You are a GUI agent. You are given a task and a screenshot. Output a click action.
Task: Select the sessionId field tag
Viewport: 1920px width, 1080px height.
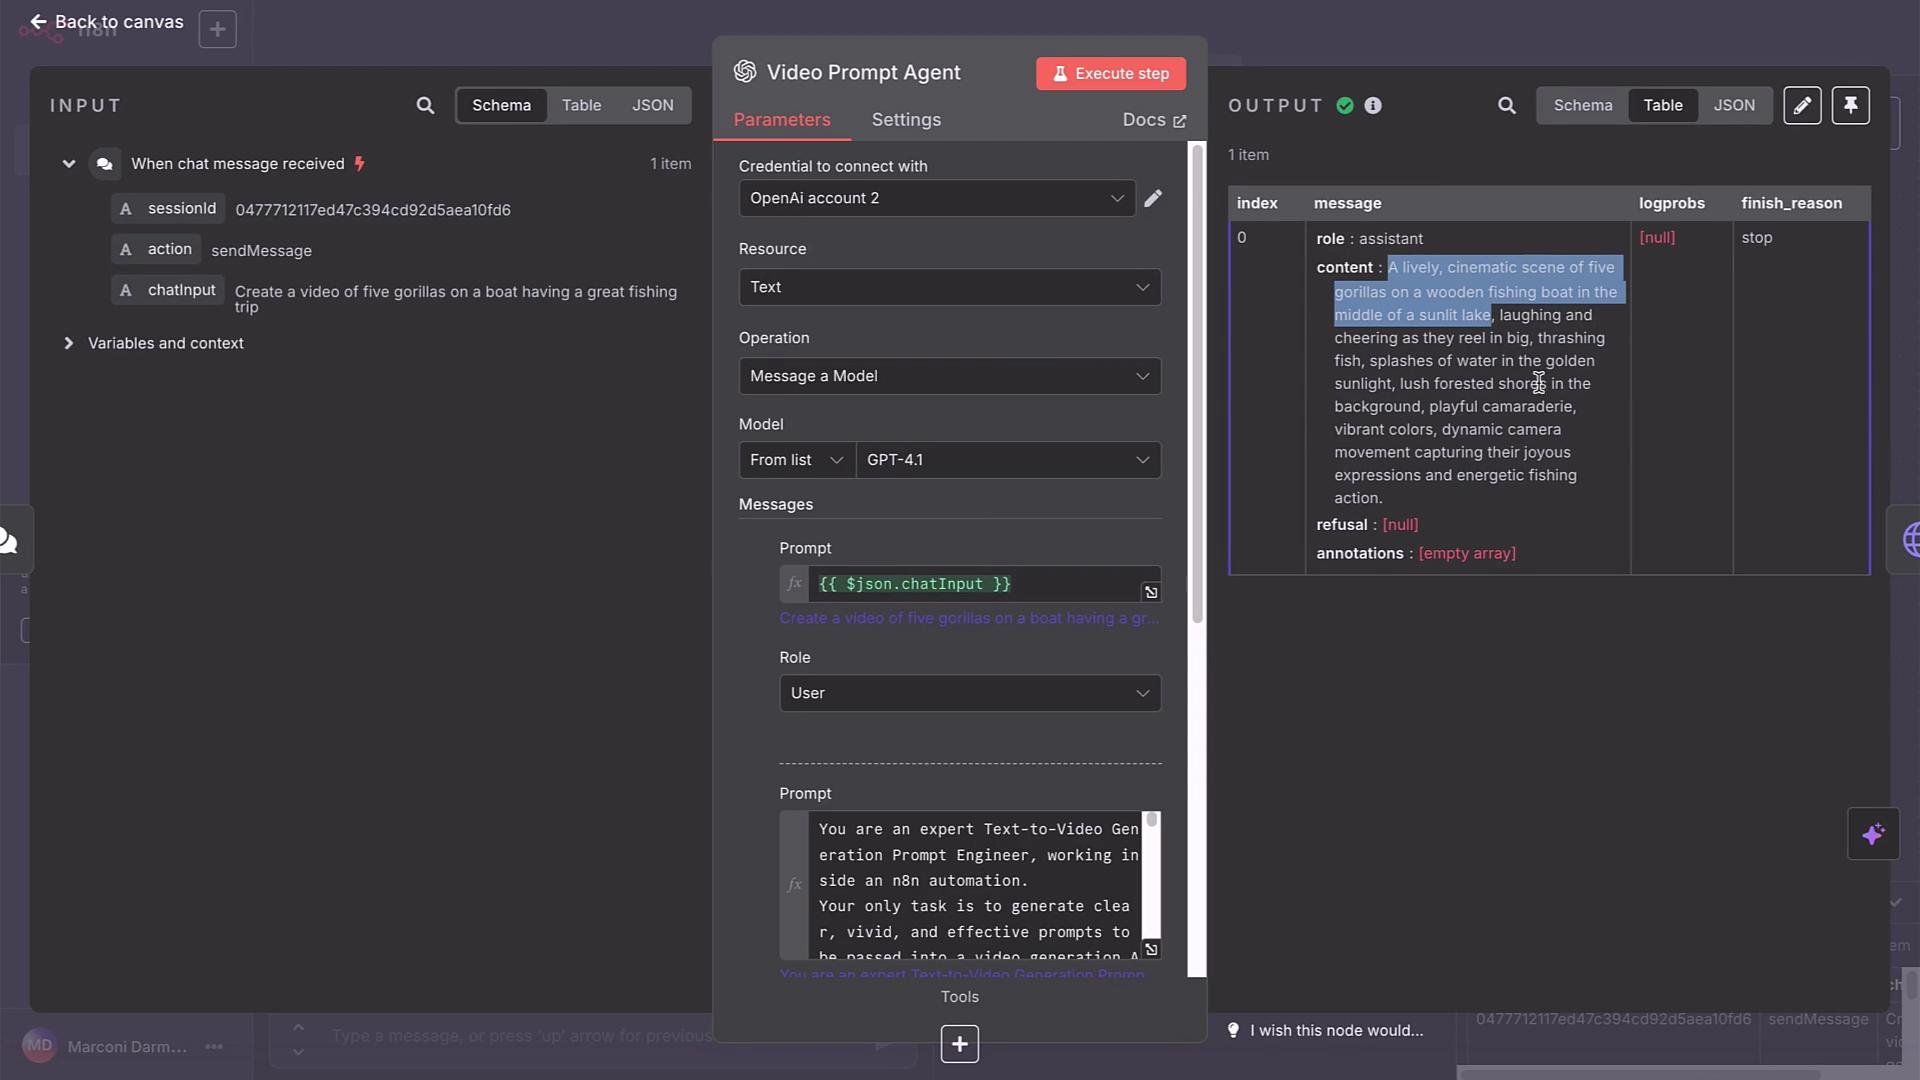click(168, 209)
